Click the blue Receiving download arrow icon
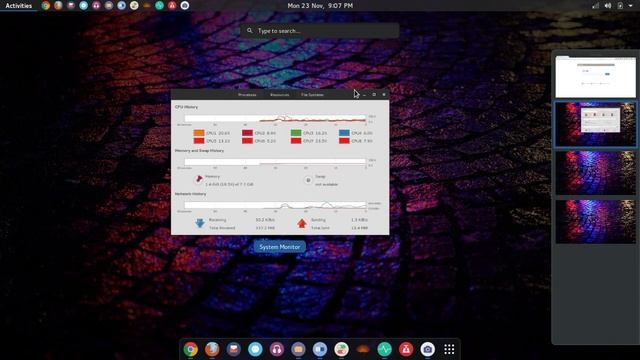Screen dimensions: 640x360 click(200, 223)
